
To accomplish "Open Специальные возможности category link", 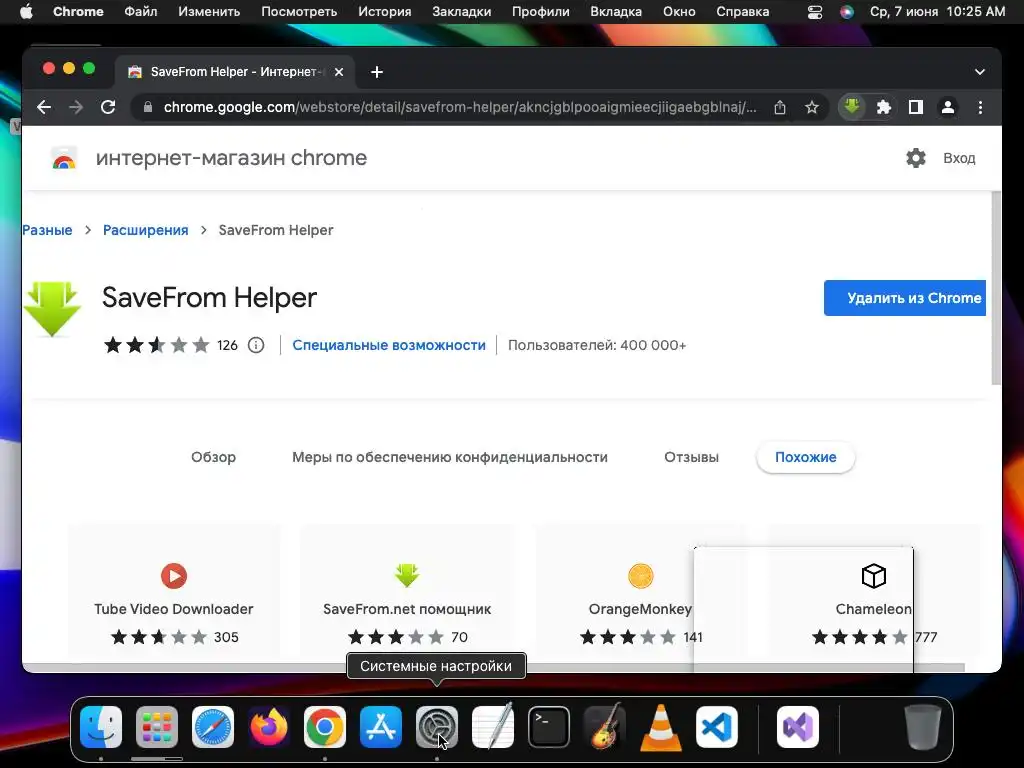I will click(x=389, y=345).
